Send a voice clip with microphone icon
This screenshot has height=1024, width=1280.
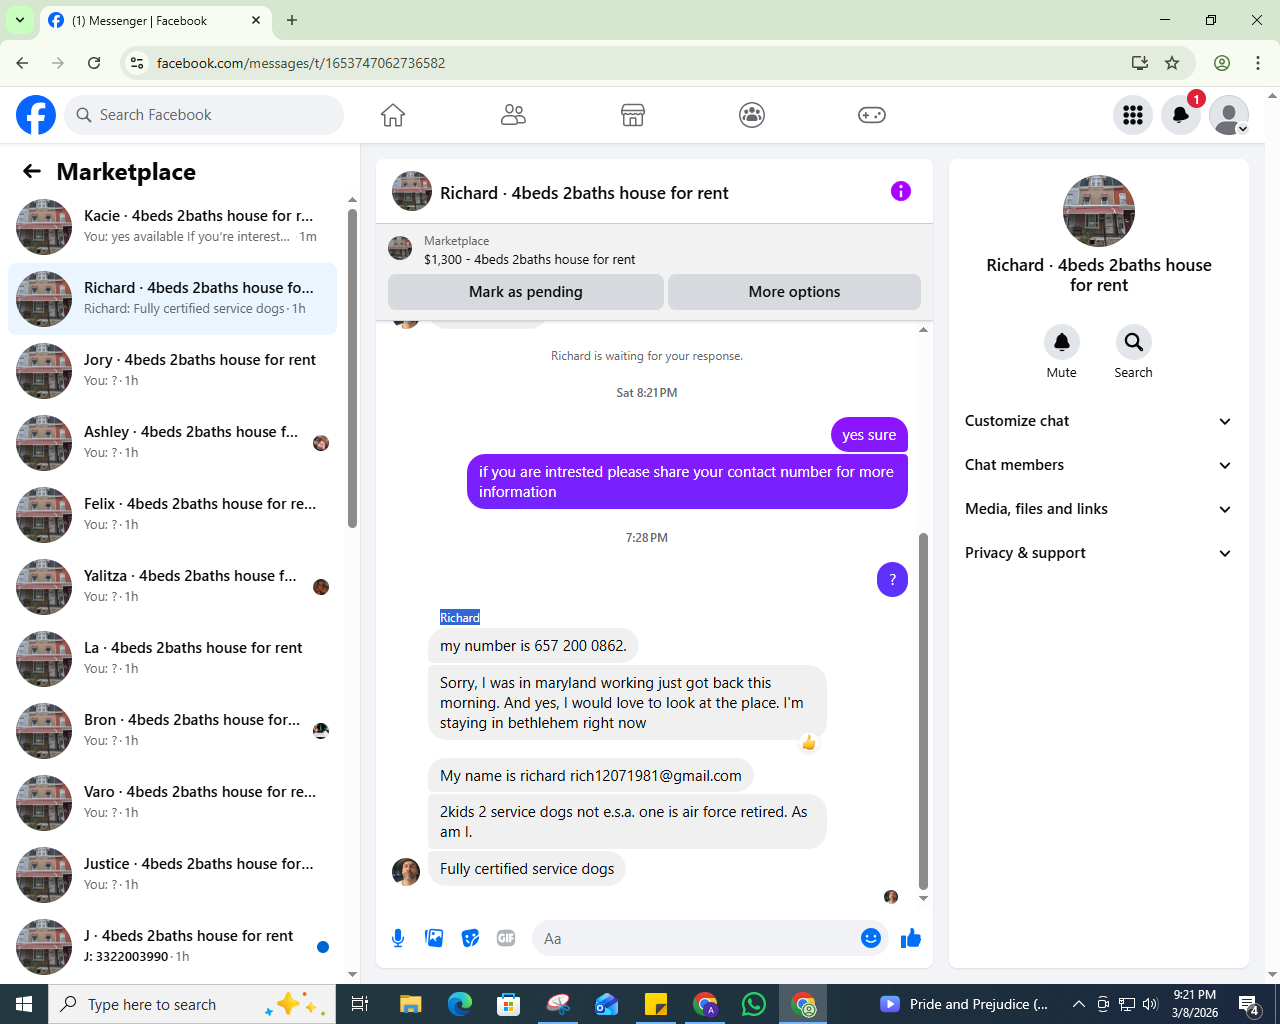click(x=398, y=938)
